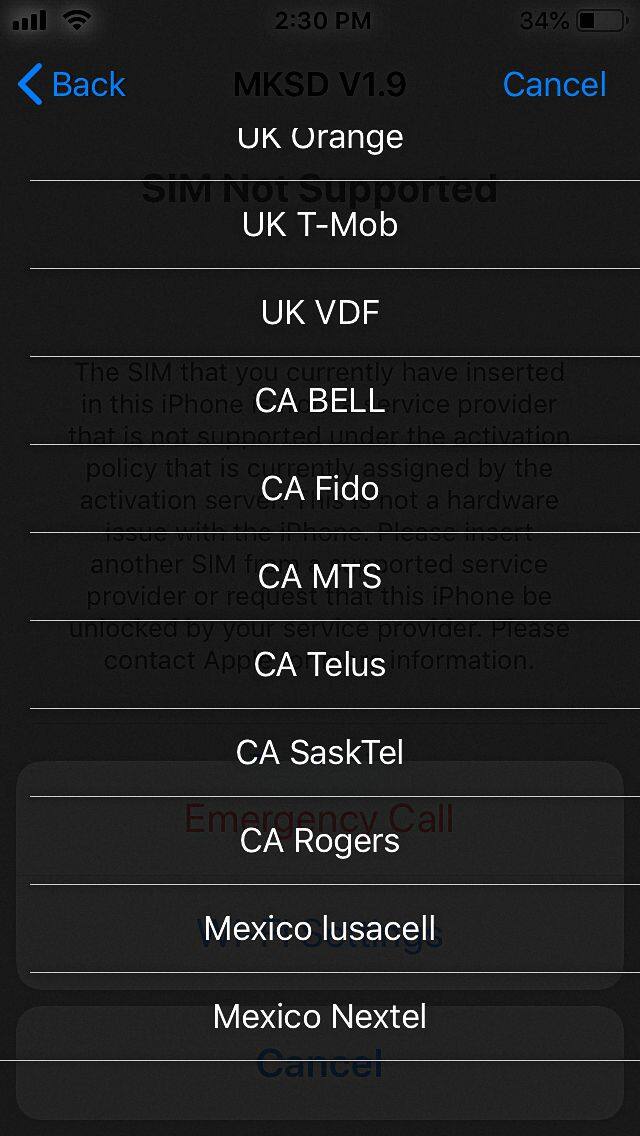Tap the 2:30 PM status clock
The image size is (640, 1136).
click(322, 20)
